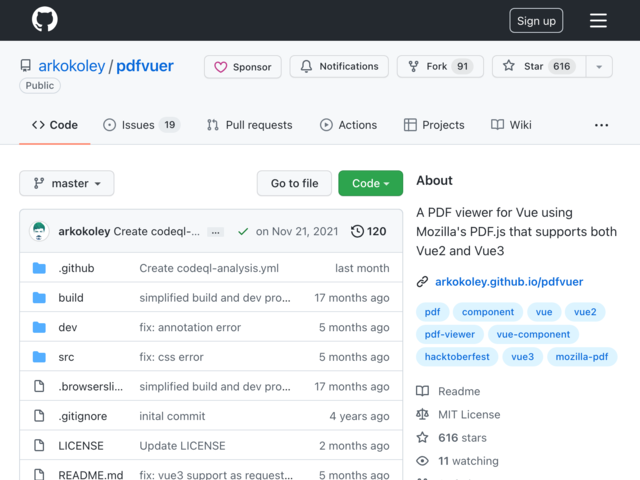Click arkokoley's avatar in commit bar

(x=39, y=231)
